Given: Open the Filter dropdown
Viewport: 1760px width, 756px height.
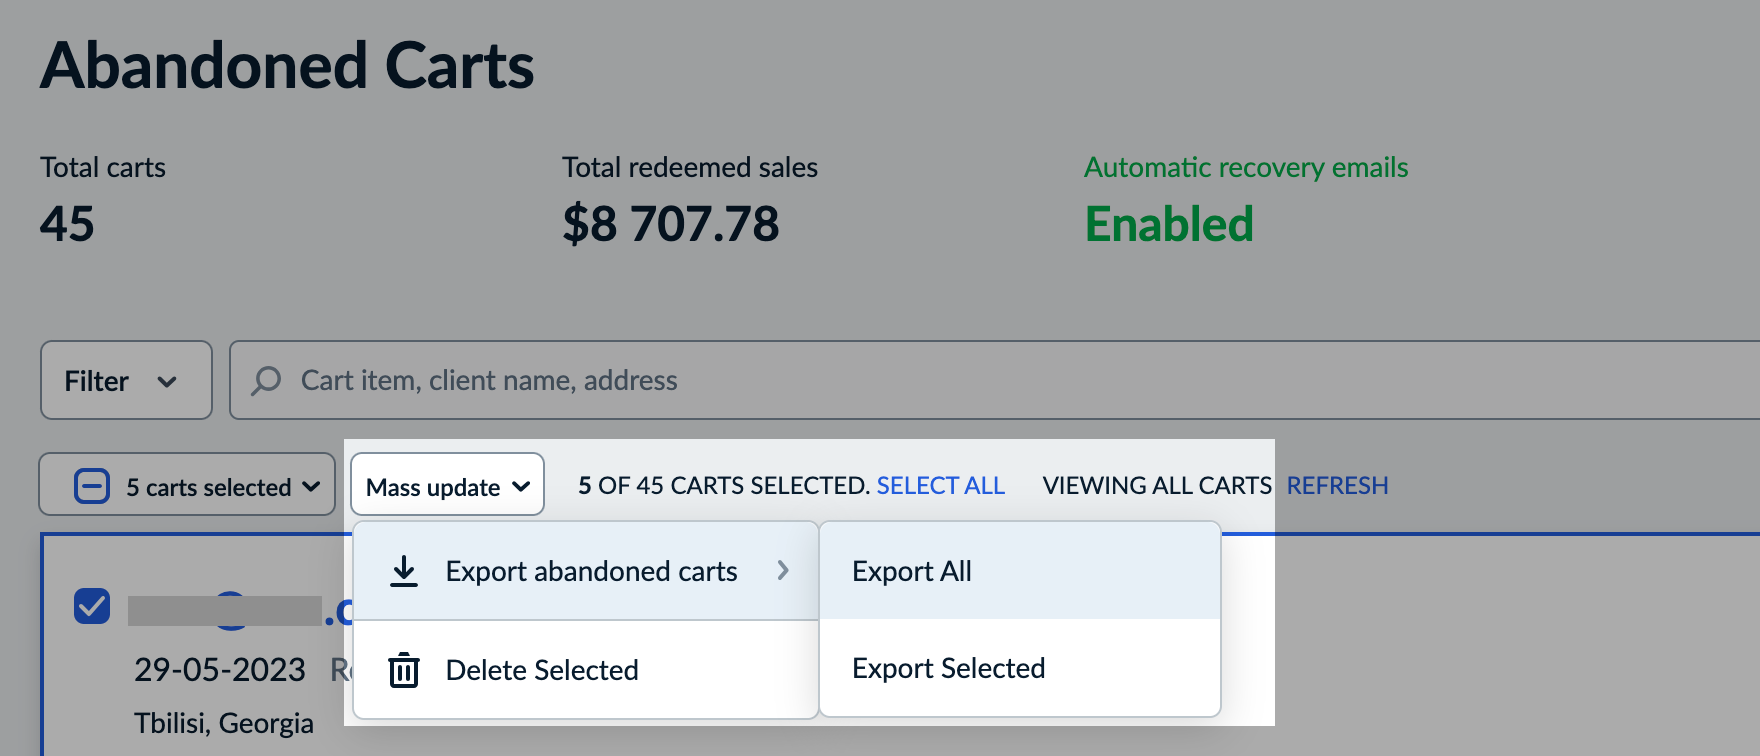Looking at the screenshot, I should point(125,380).
